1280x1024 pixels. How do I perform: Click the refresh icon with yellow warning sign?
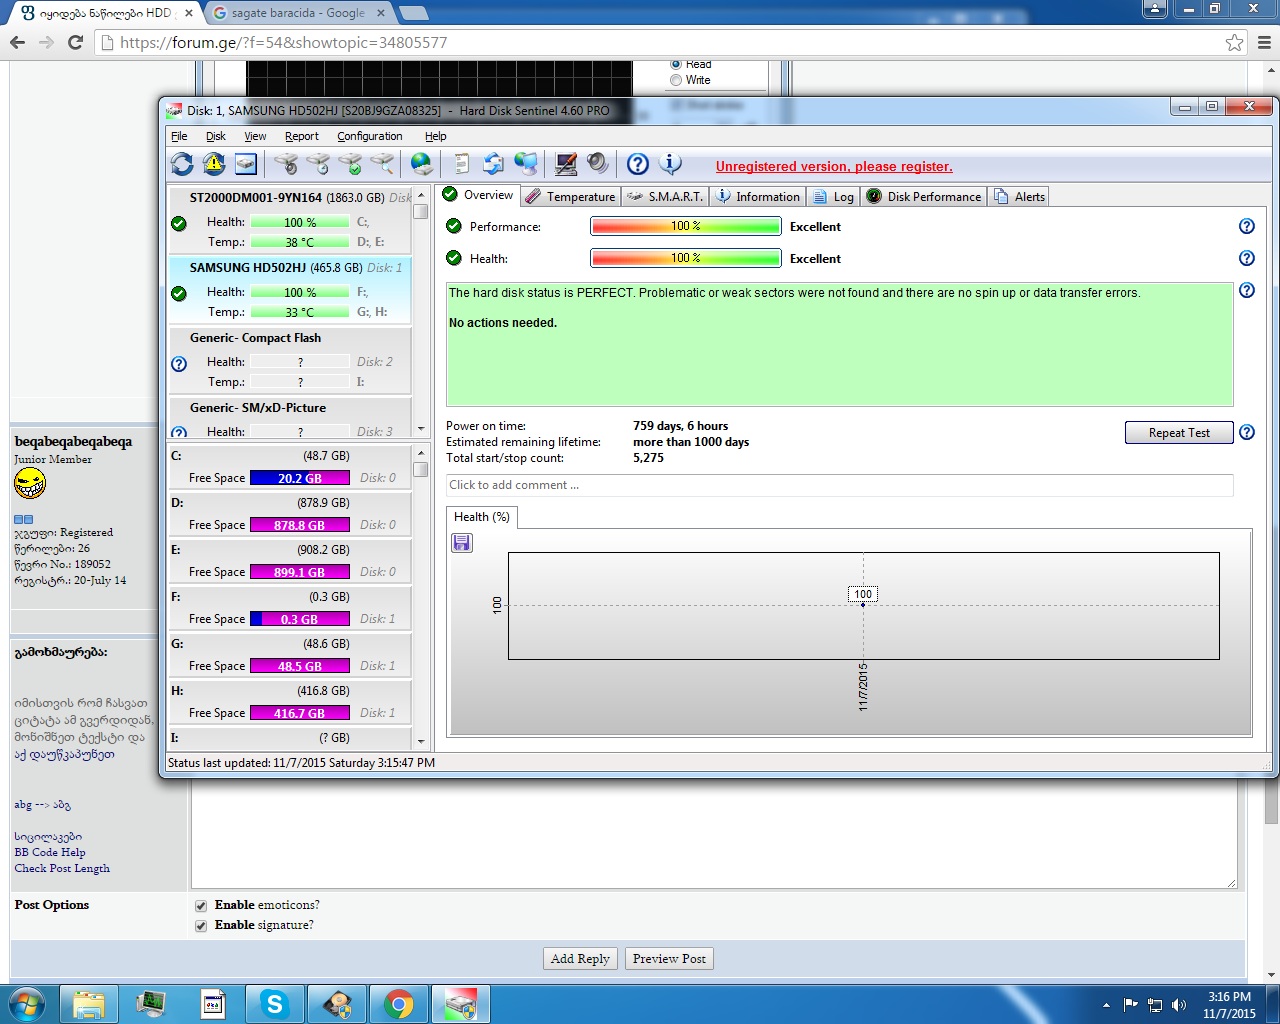click(x=214, y=164)
